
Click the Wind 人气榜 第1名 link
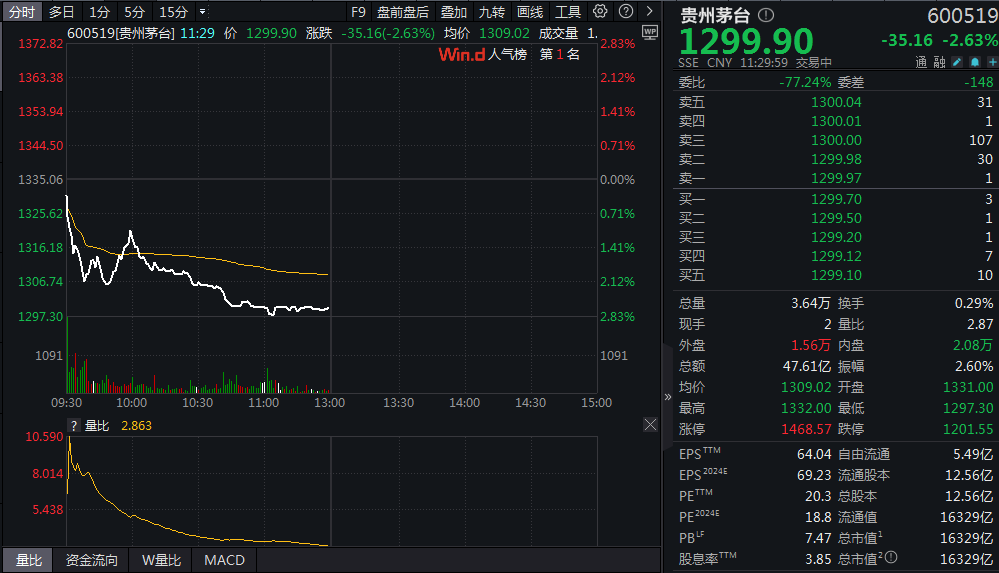[509, 54]
